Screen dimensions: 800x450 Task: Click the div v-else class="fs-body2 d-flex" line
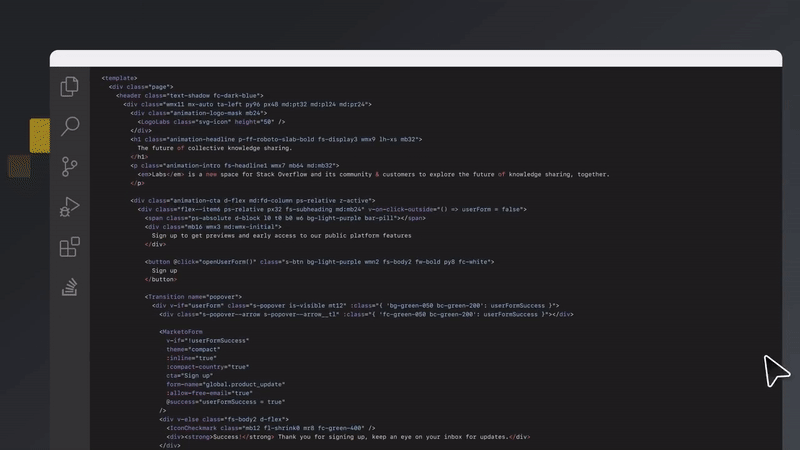tap(224, 419)
